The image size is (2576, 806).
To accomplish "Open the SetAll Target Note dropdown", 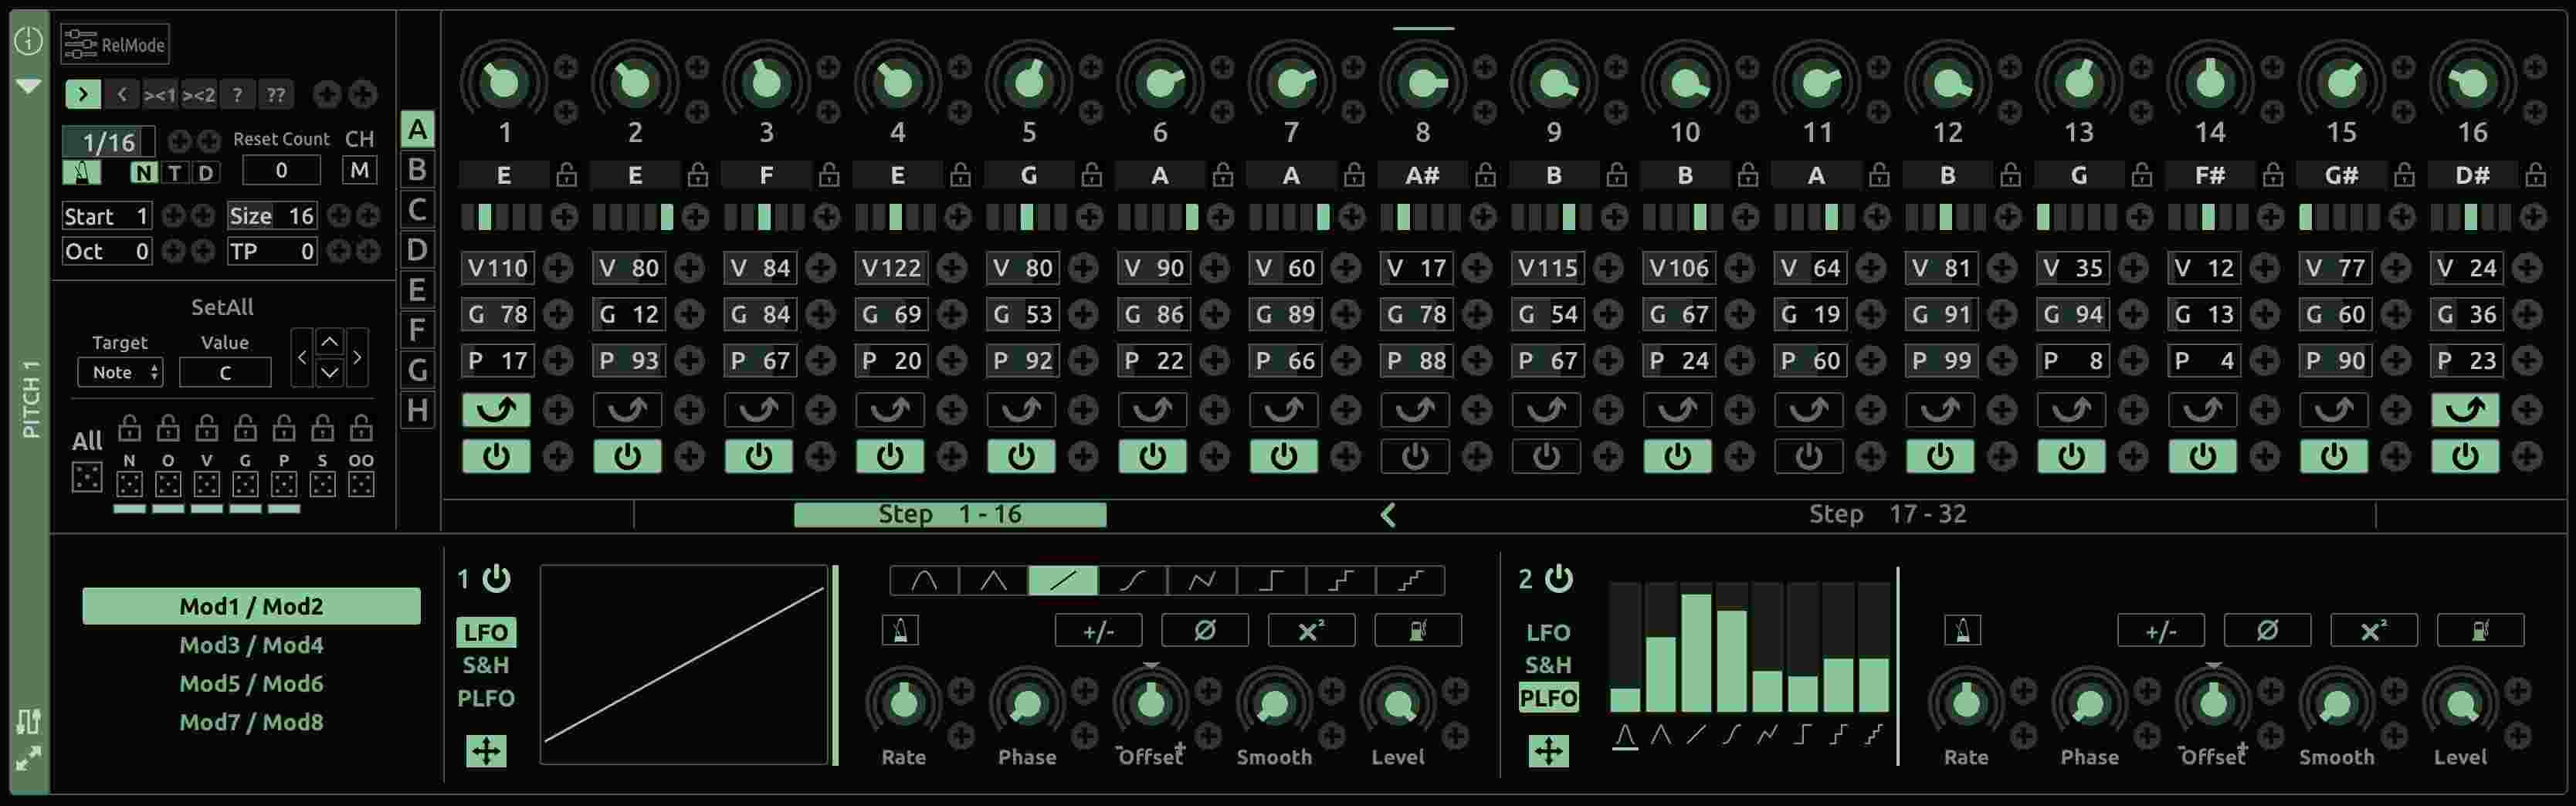I will pyautogui.click(x=121, y=373).
